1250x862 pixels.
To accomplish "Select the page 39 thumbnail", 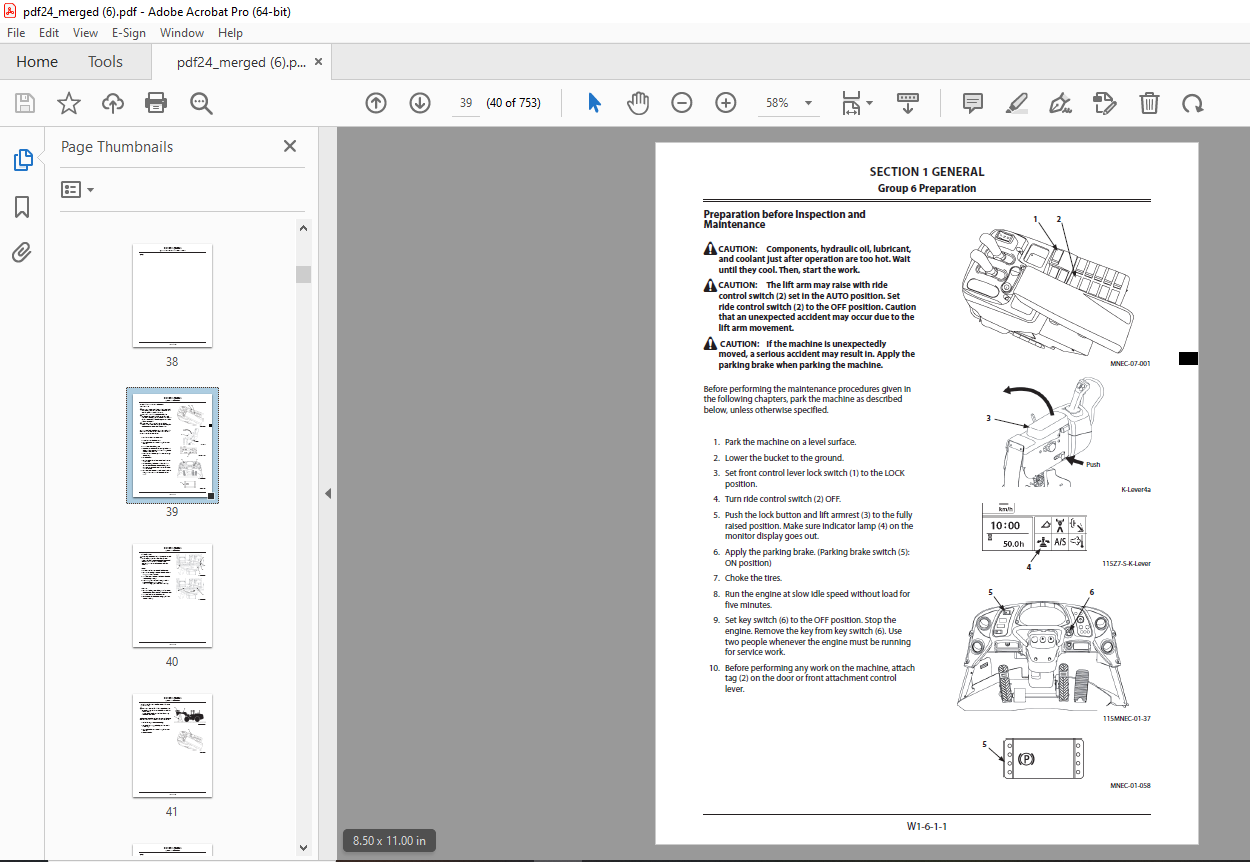I will click(172, 445).
